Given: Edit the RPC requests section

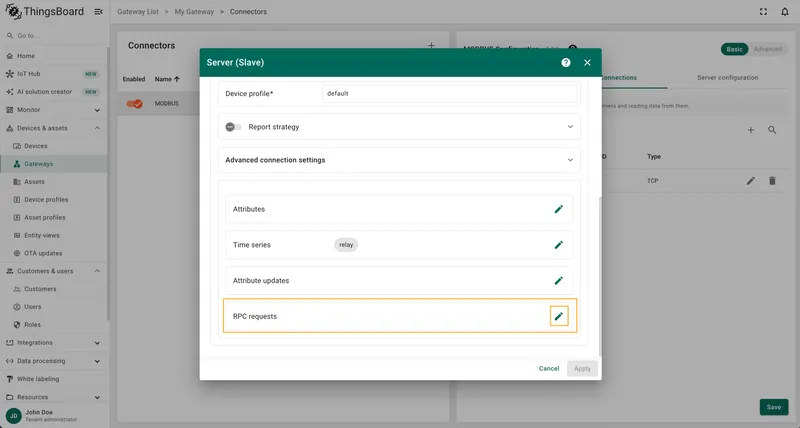Looking at the screenshot, I should coord(559,316).
